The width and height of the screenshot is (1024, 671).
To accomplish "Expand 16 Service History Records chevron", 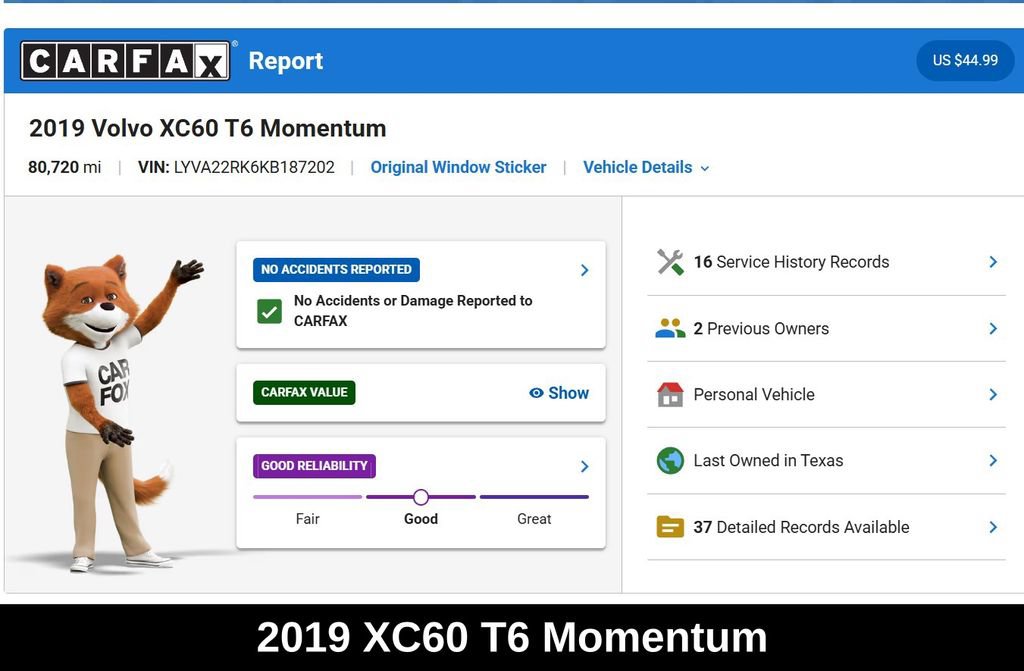I will [x=993, y=262].
